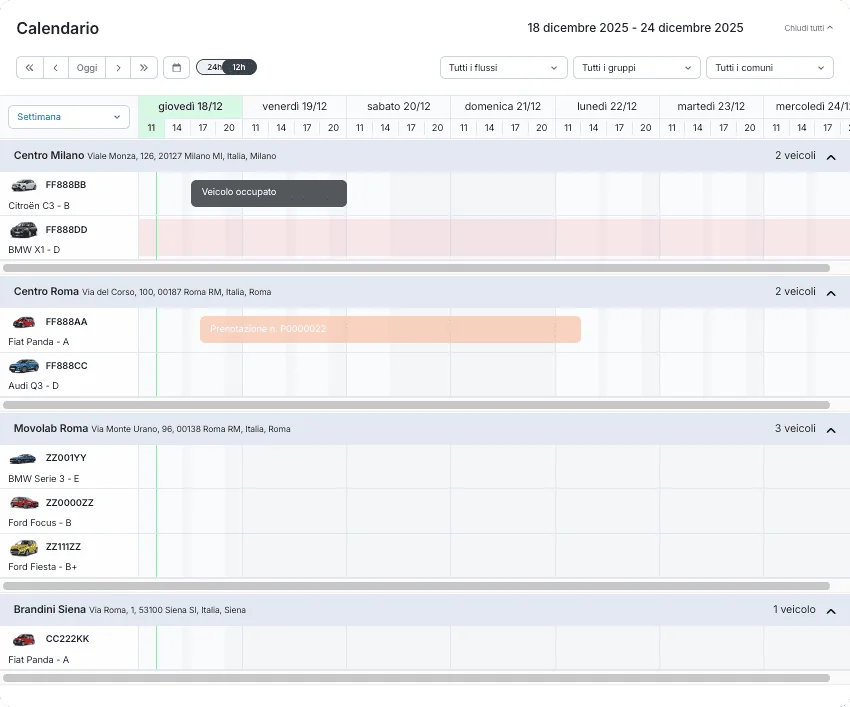Click the Ford Focus car thumbnail ZZ0000ZZ
The width and height of the screenshot is (850, 707).
24,503
